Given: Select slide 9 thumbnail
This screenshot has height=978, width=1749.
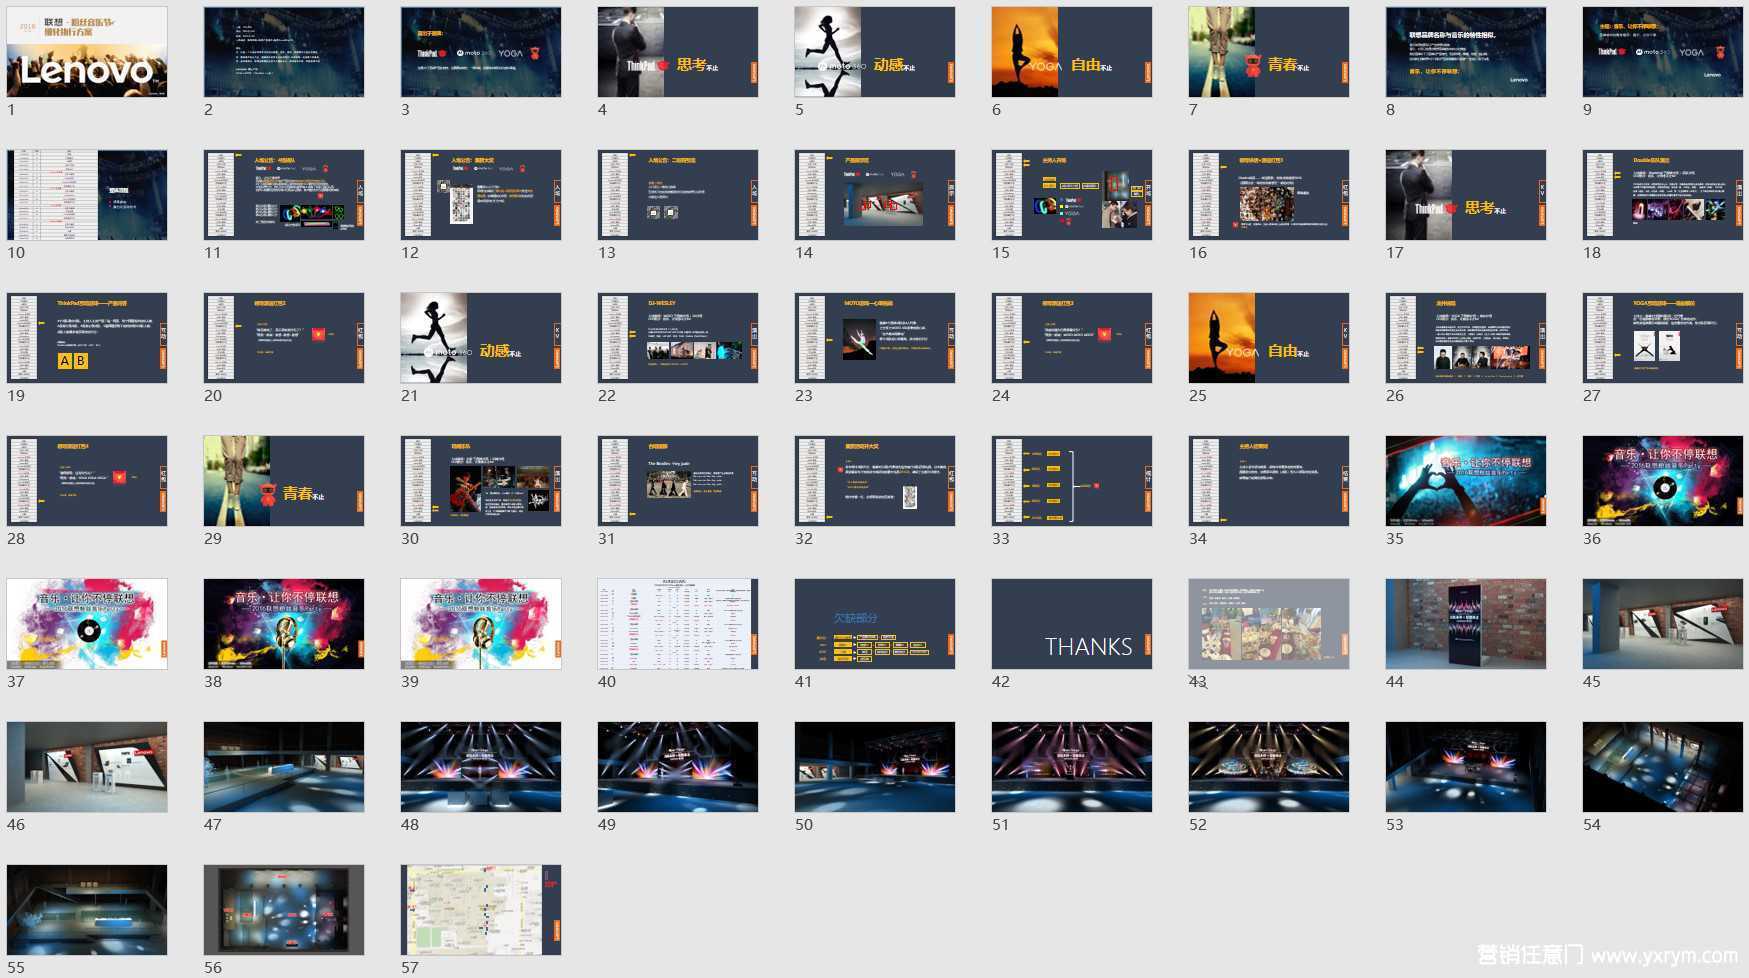Looking at the screenshot, I should tap(1663, 52).
